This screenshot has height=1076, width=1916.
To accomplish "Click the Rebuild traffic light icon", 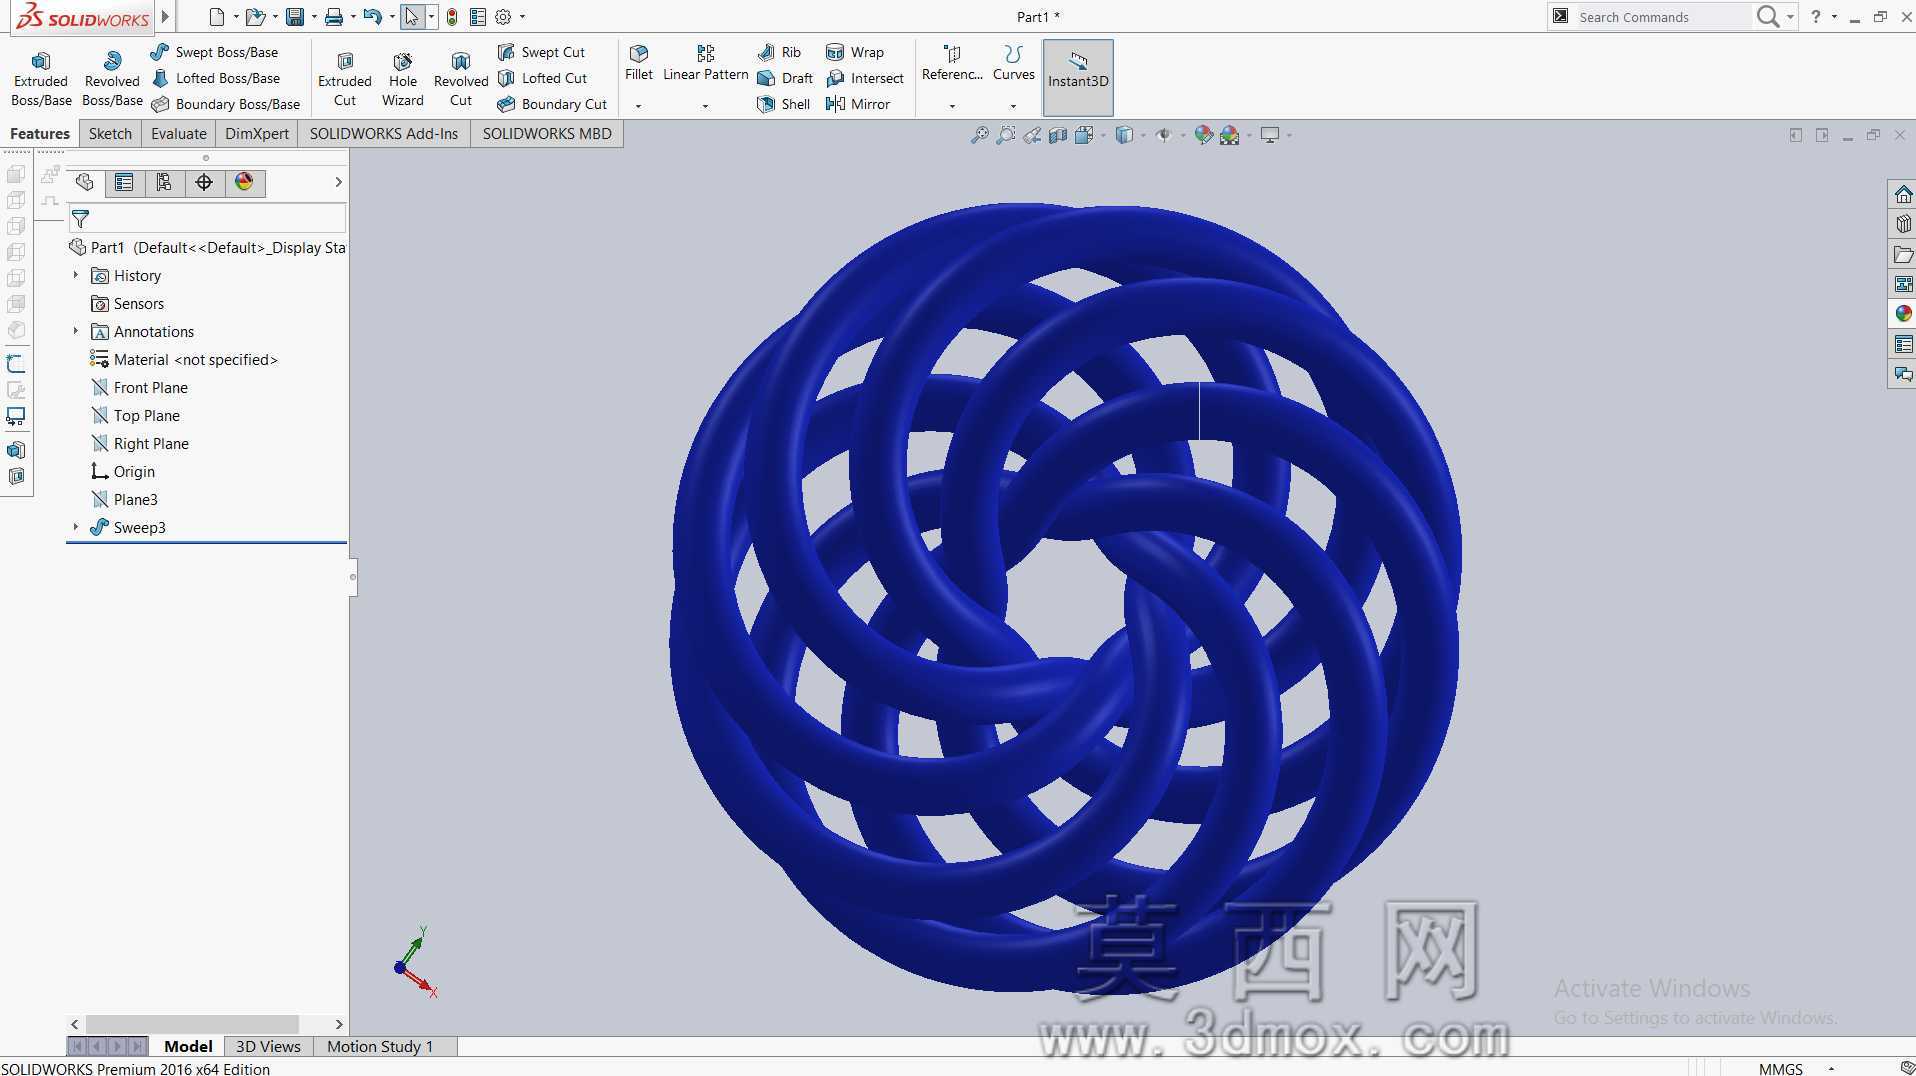I will 452,17.
